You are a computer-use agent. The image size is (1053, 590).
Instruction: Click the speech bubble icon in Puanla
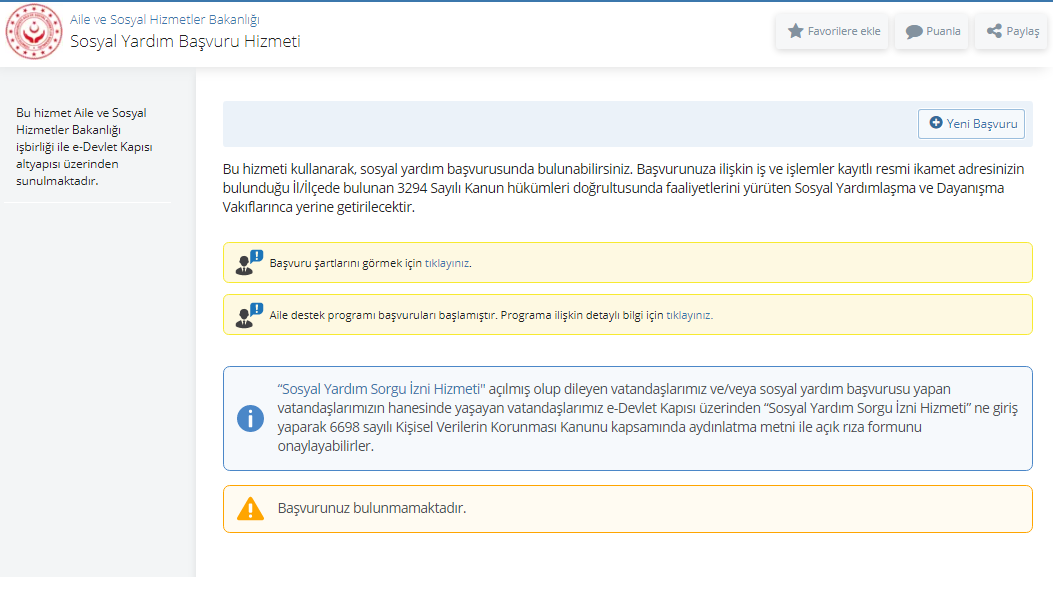[914, 31]
